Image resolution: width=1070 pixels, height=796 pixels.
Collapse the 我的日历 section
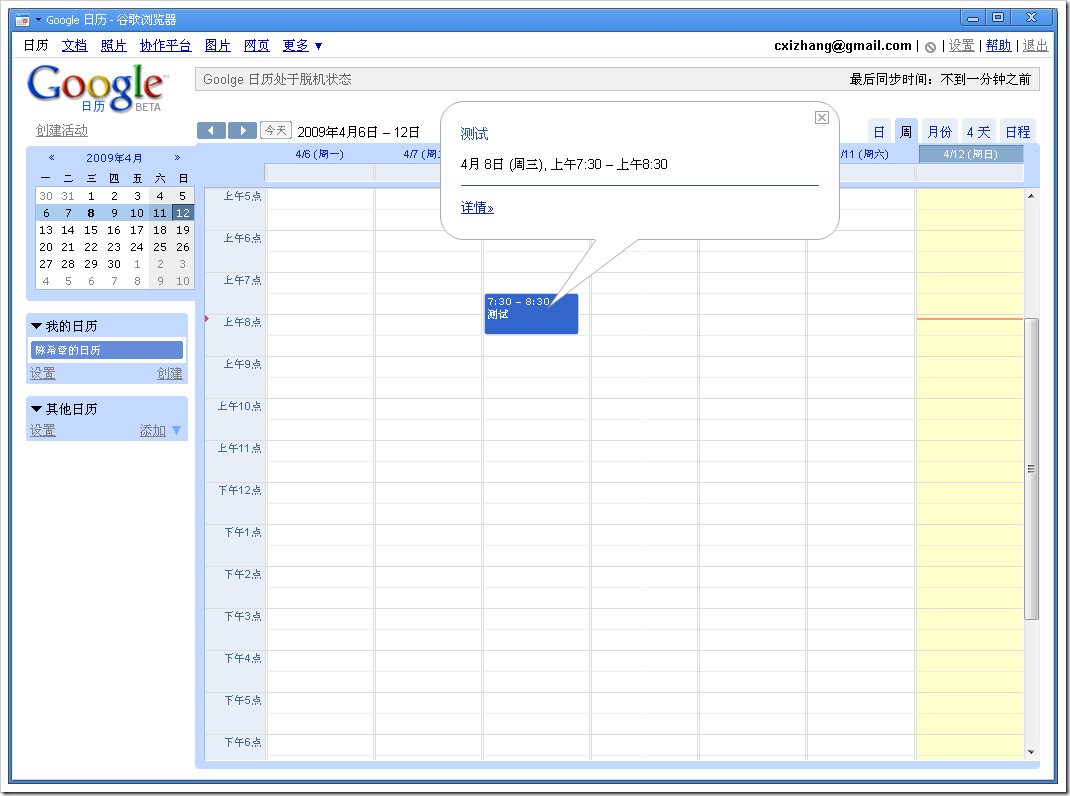(37, 326)
